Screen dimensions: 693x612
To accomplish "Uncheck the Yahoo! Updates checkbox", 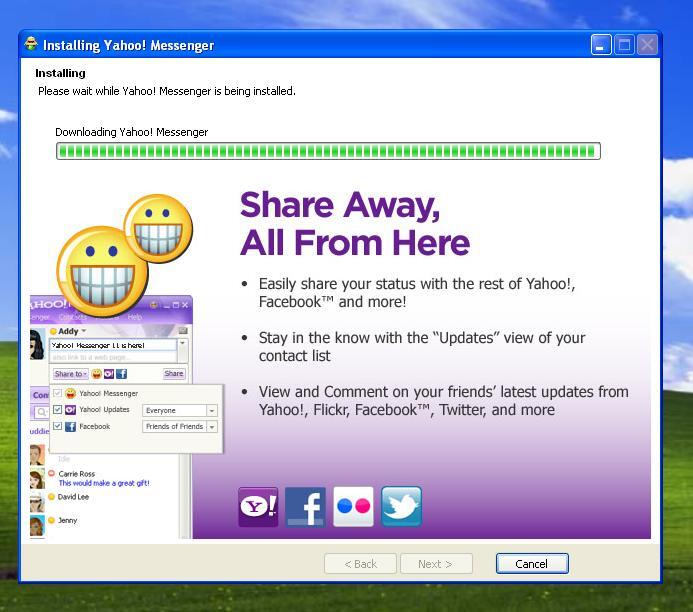I will [x=57, y=409].
